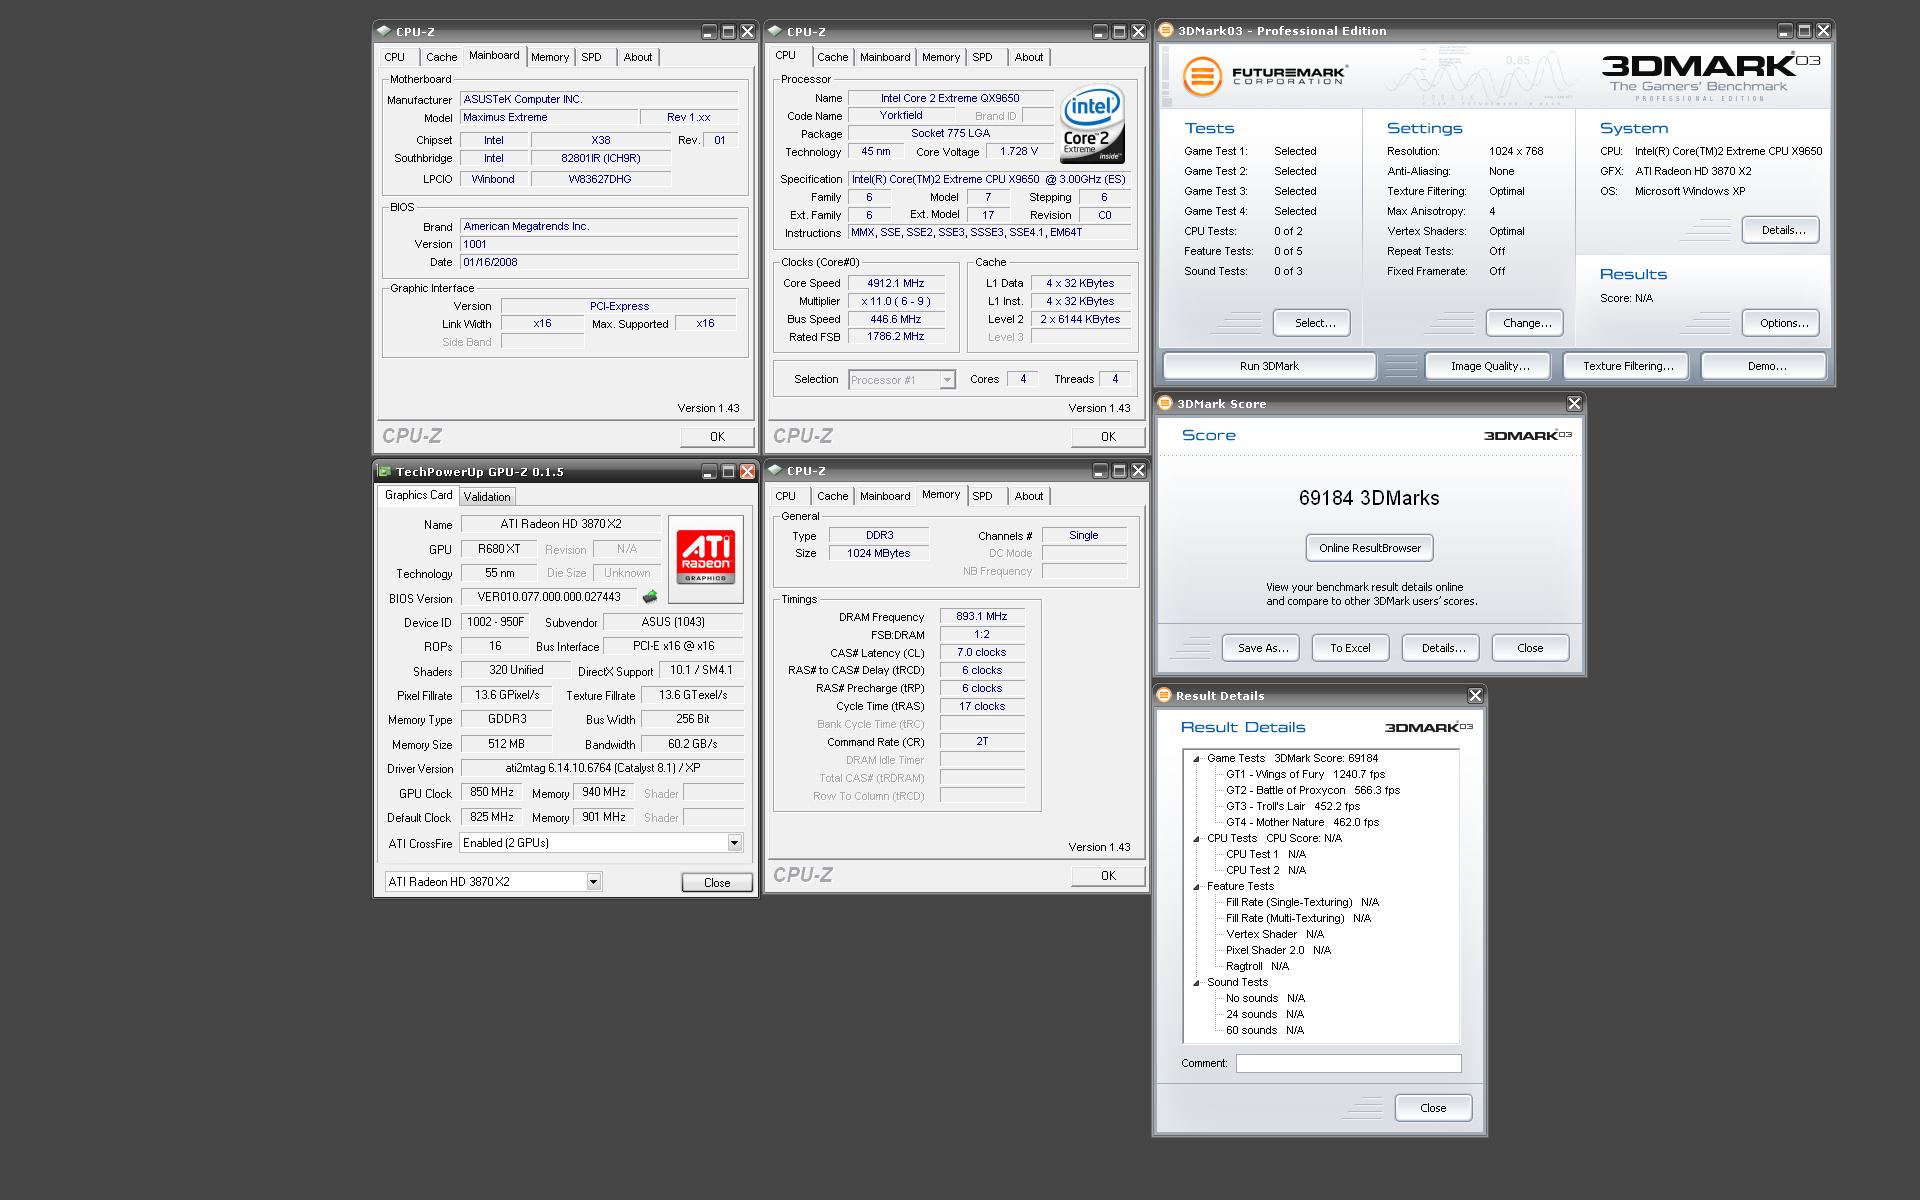Click the 69184 3DMarks score text
Viewport: 1920px width, 1200px height.
[x=1369, y=498]
